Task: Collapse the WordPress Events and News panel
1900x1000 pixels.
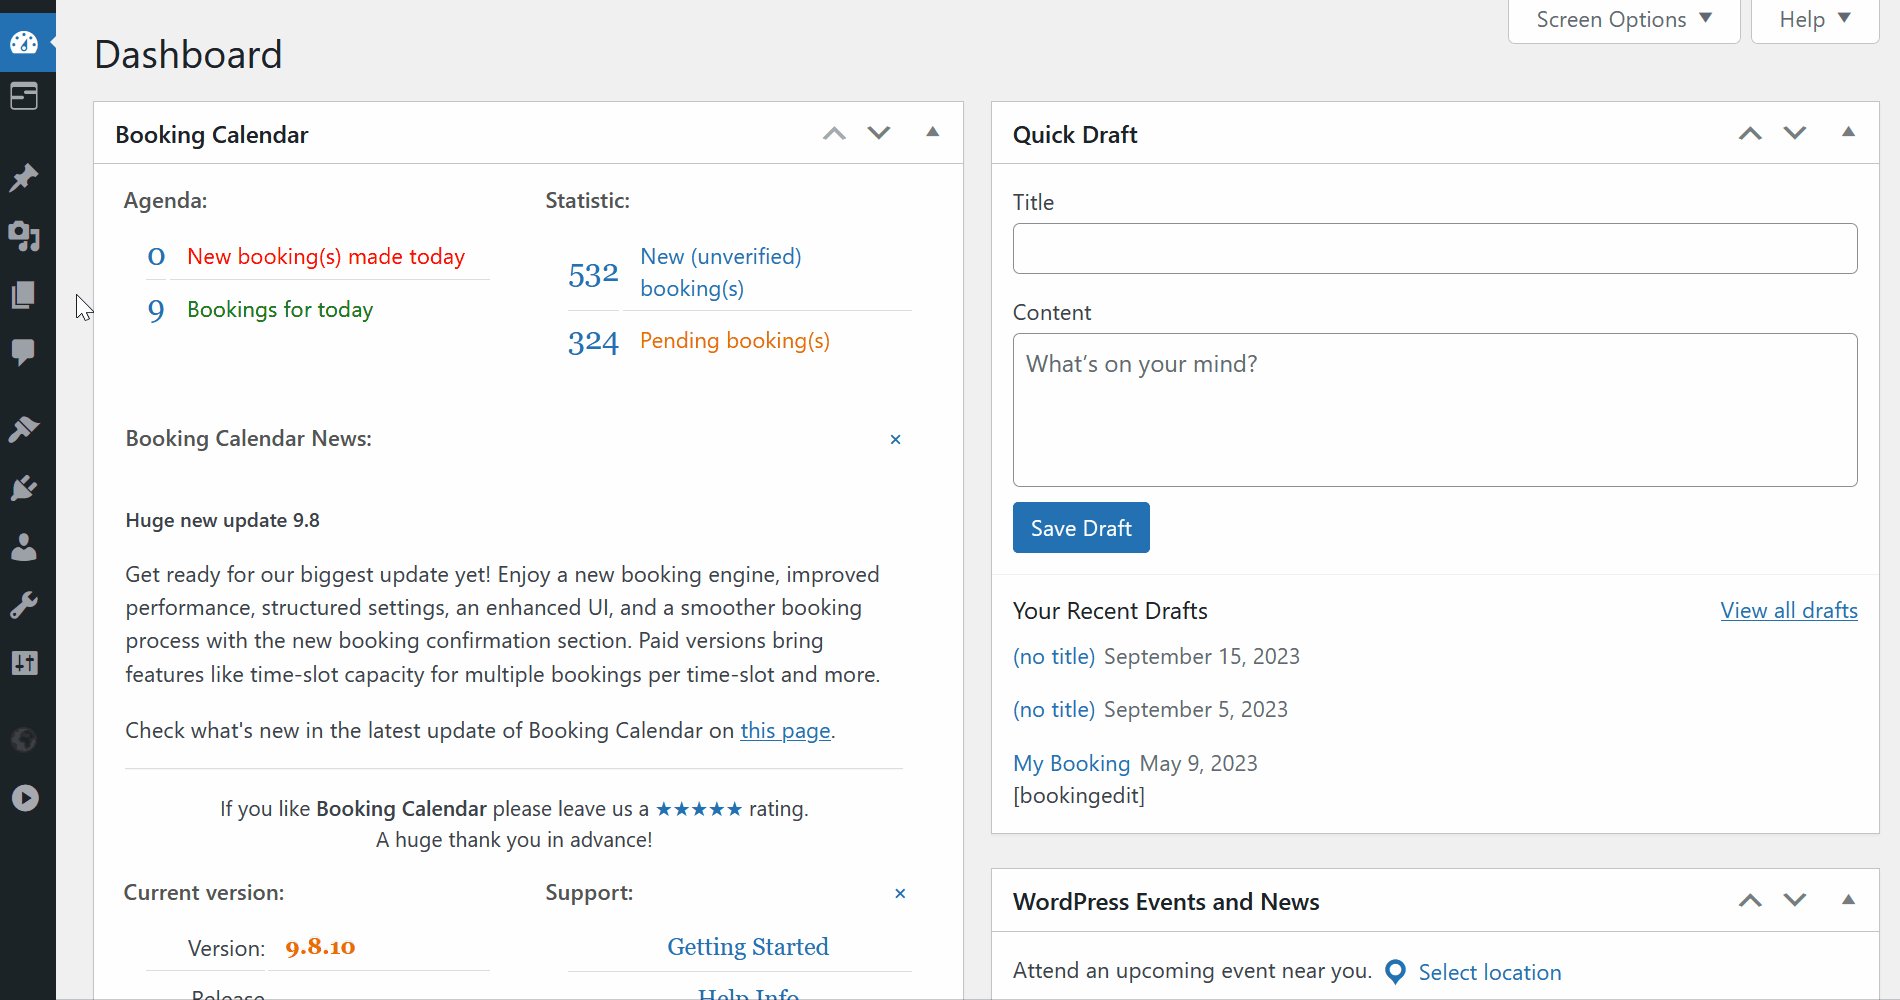Action: [1849, 900]
